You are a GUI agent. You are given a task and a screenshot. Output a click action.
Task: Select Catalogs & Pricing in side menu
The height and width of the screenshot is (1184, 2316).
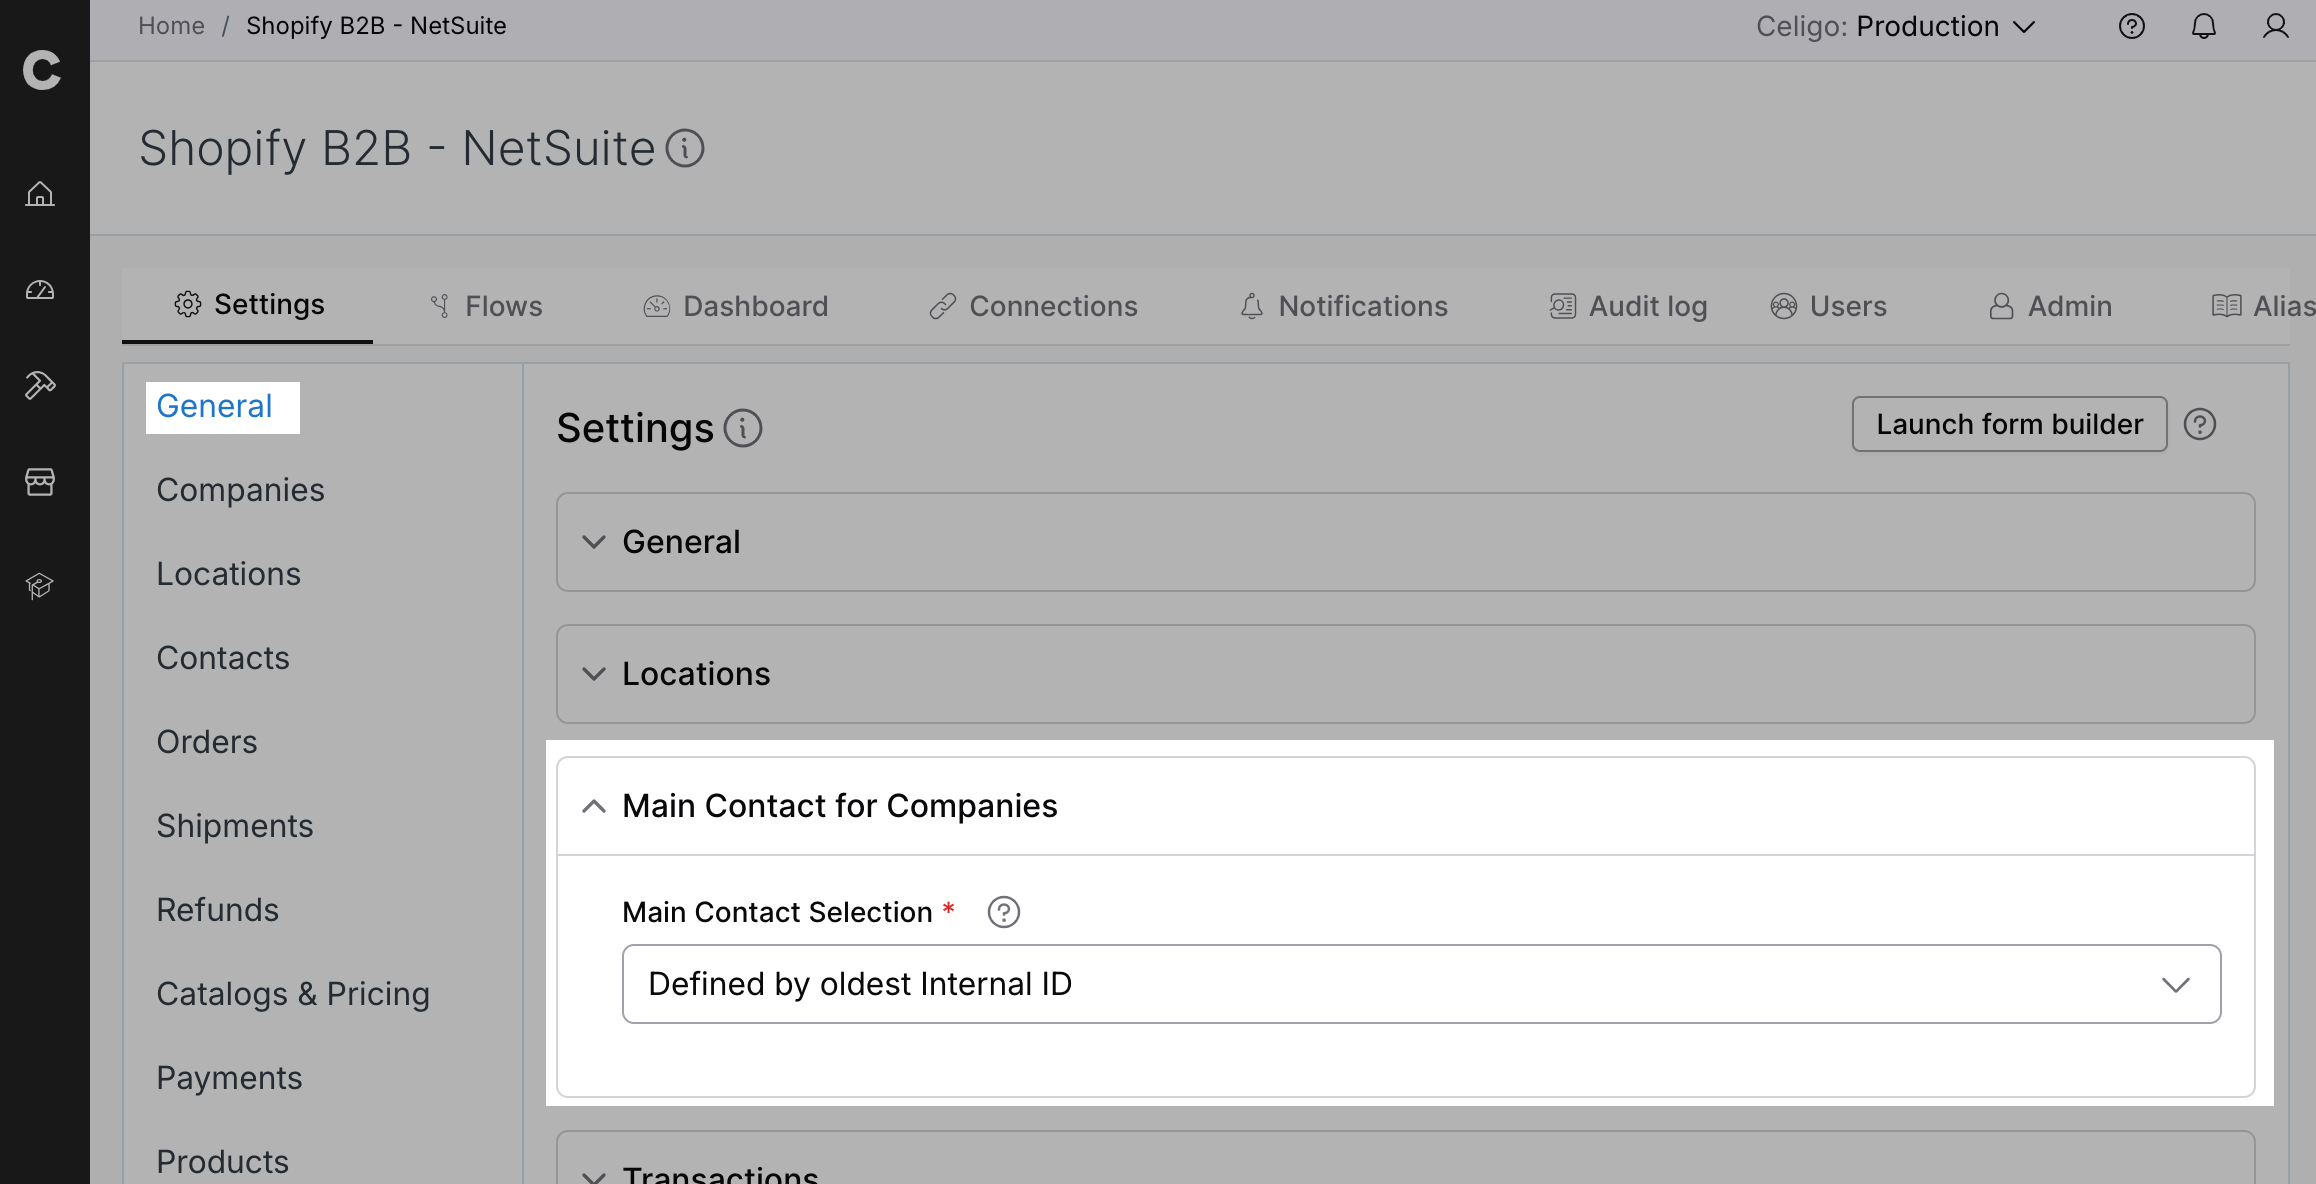point(293,994)
